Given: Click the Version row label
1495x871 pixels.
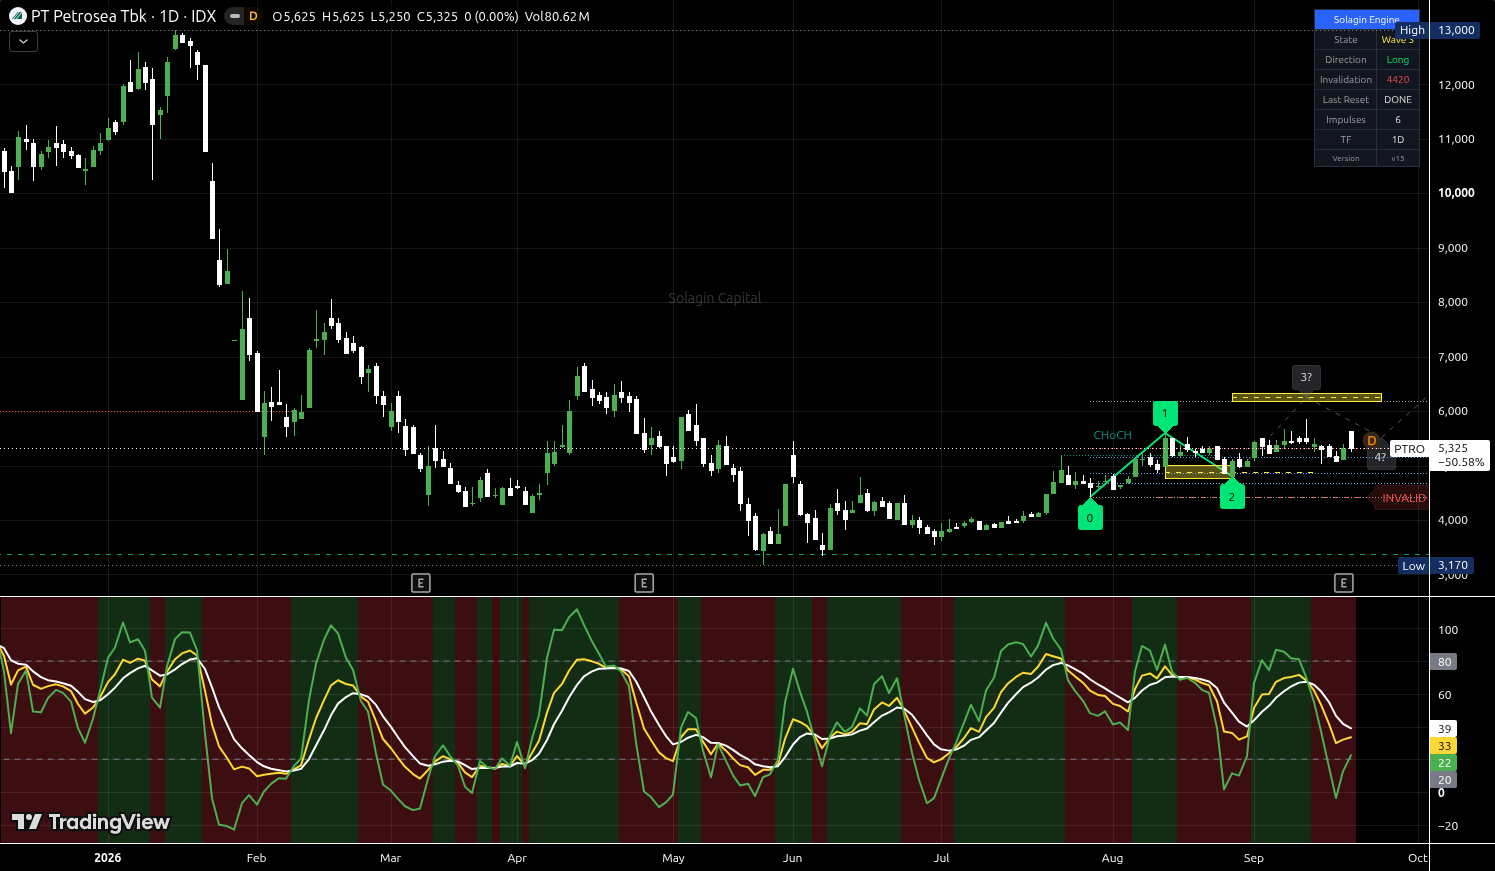Looking at the screenshot, I should click(x=1346, y=158).
